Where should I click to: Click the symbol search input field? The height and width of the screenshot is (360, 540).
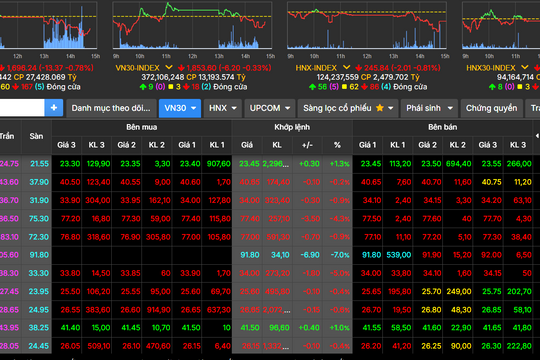[x=22, y=108]
